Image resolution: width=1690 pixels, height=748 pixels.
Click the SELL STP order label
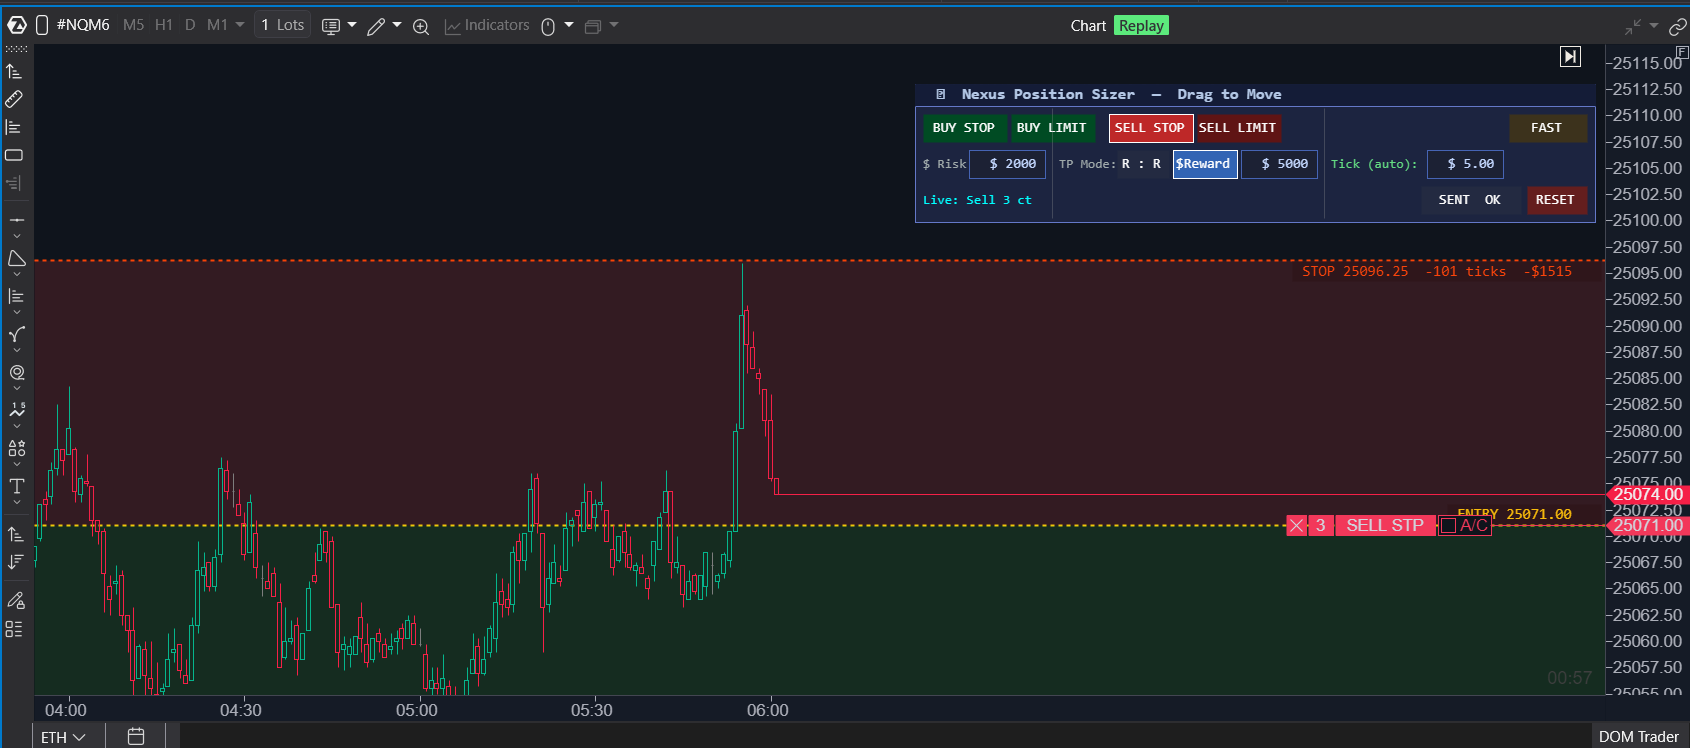point(1385,526)
